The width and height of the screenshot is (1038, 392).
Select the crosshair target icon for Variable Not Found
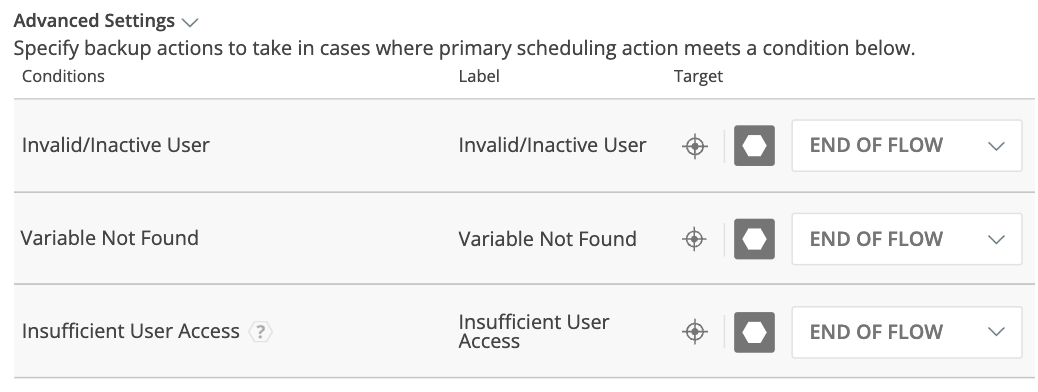[694, 239]
